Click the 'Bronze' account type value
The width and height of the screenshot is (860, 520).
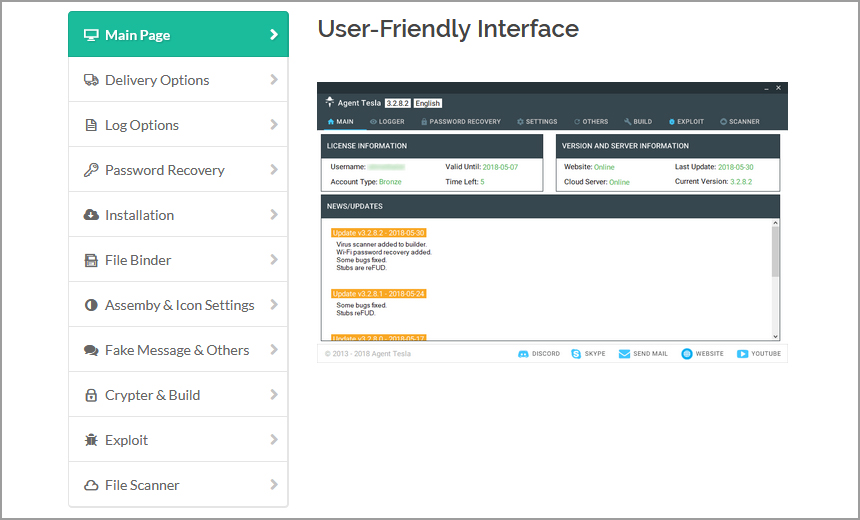tap(390, 182)
